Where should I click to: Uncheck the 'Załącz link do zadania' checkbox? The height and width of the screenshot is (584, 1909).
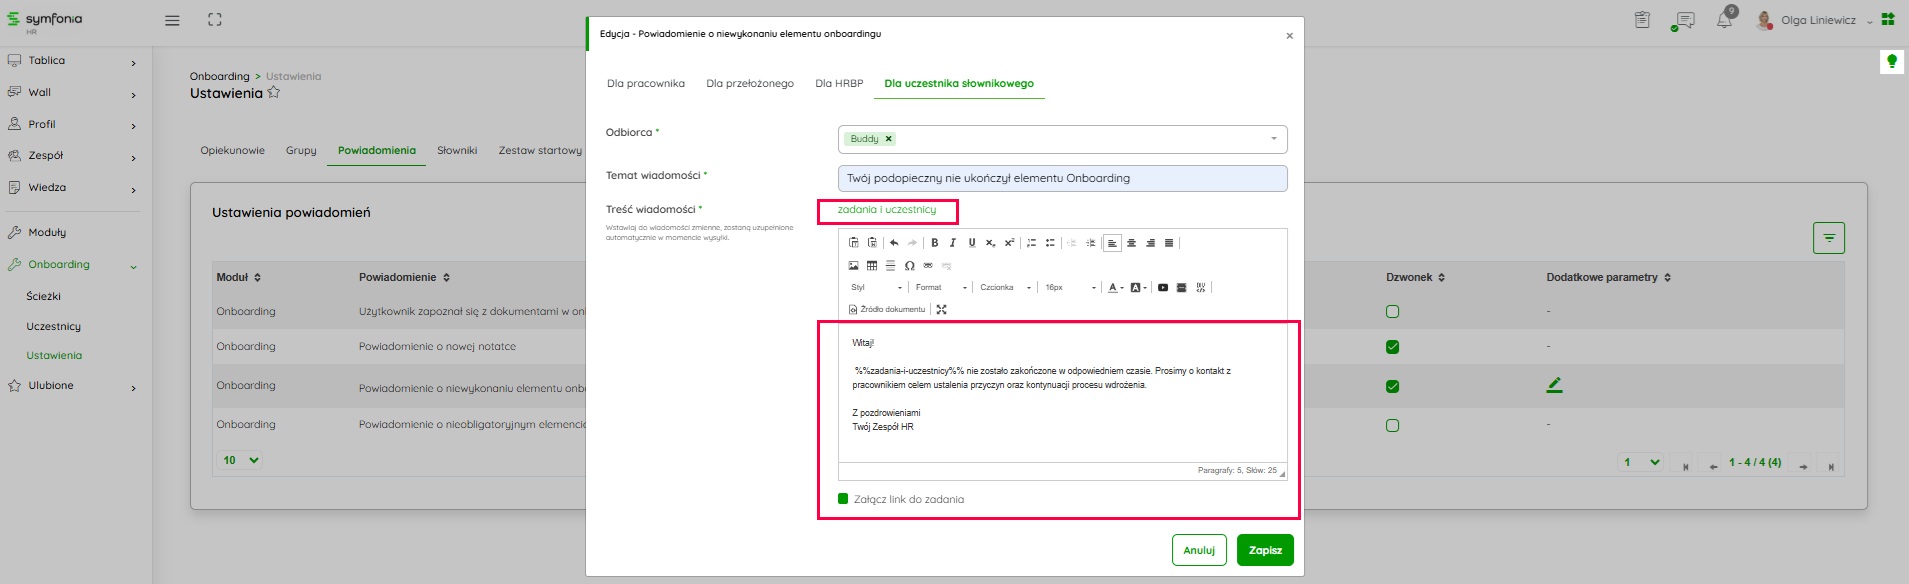[x=843, y=499]
